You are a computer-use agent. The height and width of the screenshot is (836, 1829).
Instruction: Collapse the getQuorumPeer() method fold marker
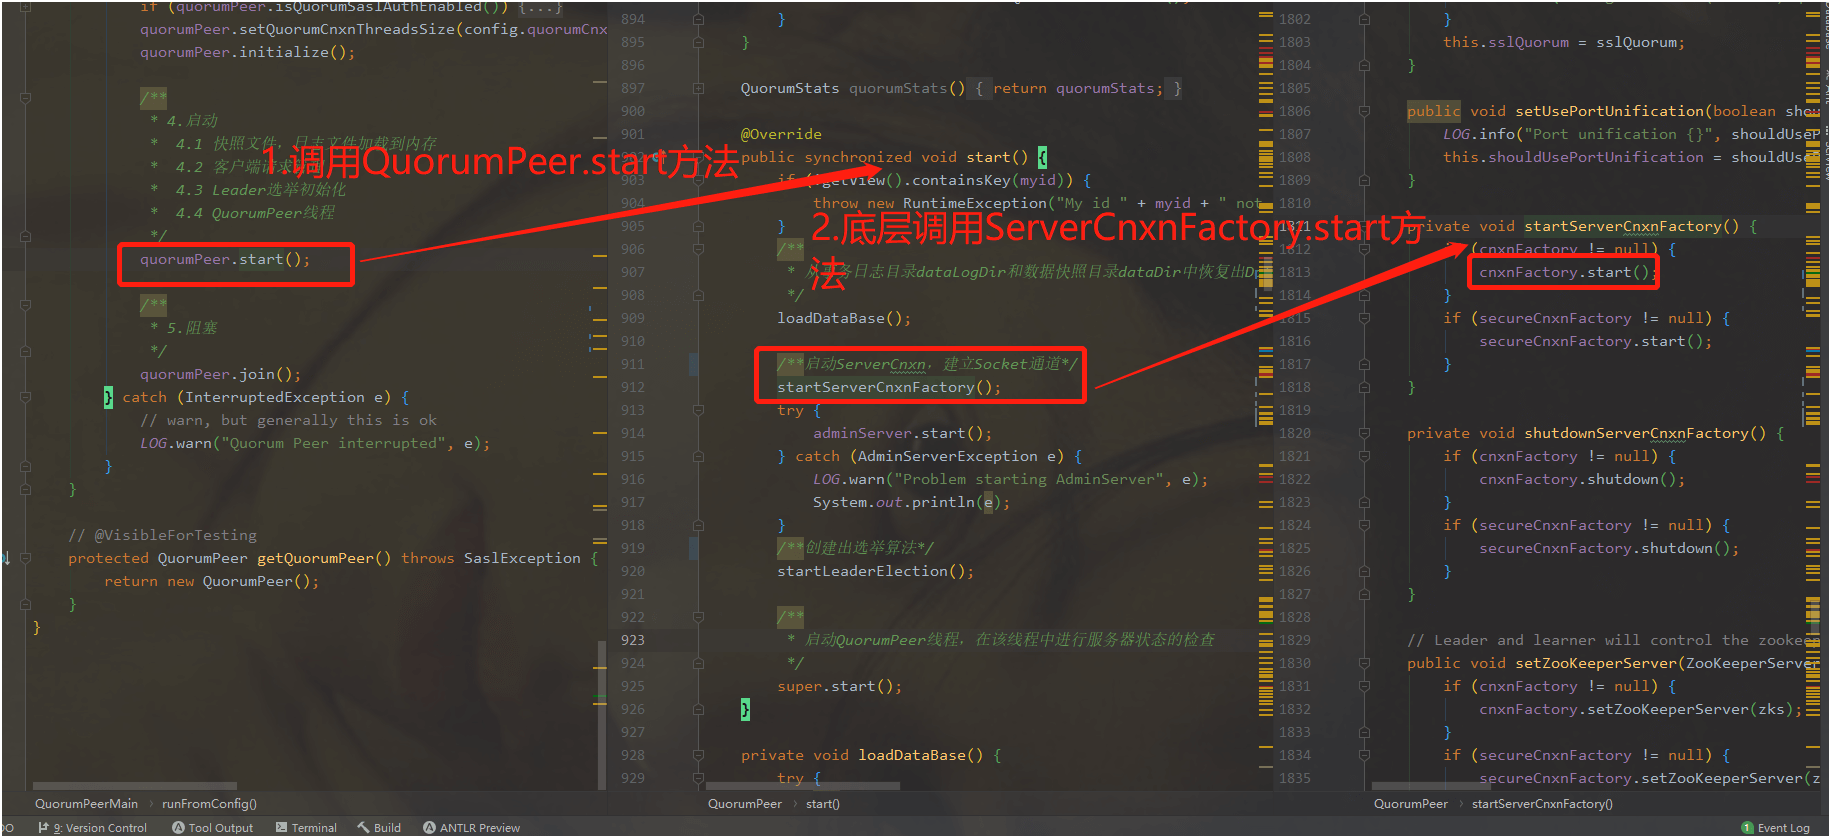(26, 558)
